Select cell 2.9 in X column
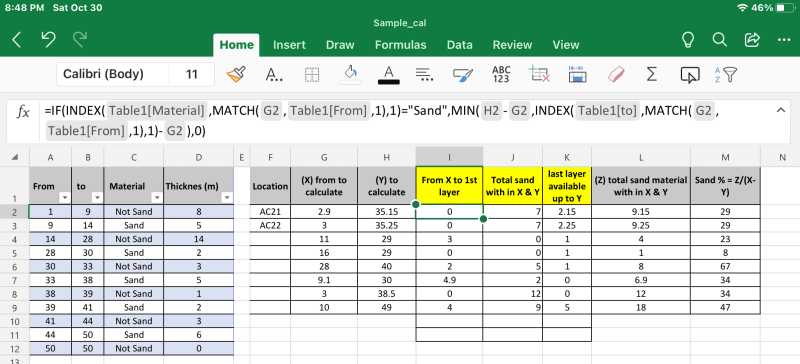 click(324, 211)
